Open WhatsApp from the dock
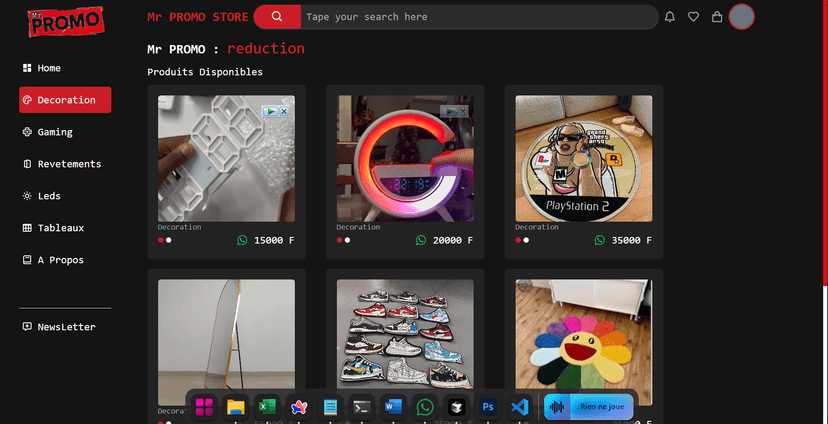 click(425, 407)
